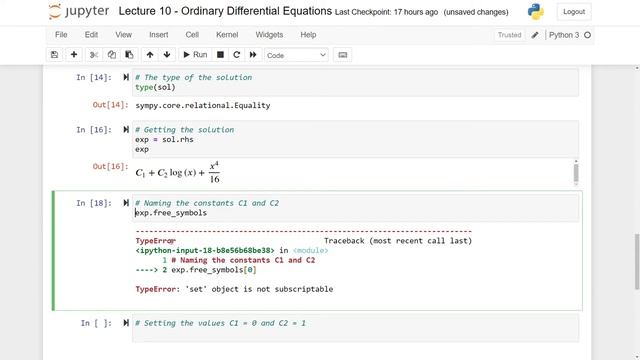Click the page vertical scrollbar
This screenshot has width=640, height=360.
pos(637,261)
